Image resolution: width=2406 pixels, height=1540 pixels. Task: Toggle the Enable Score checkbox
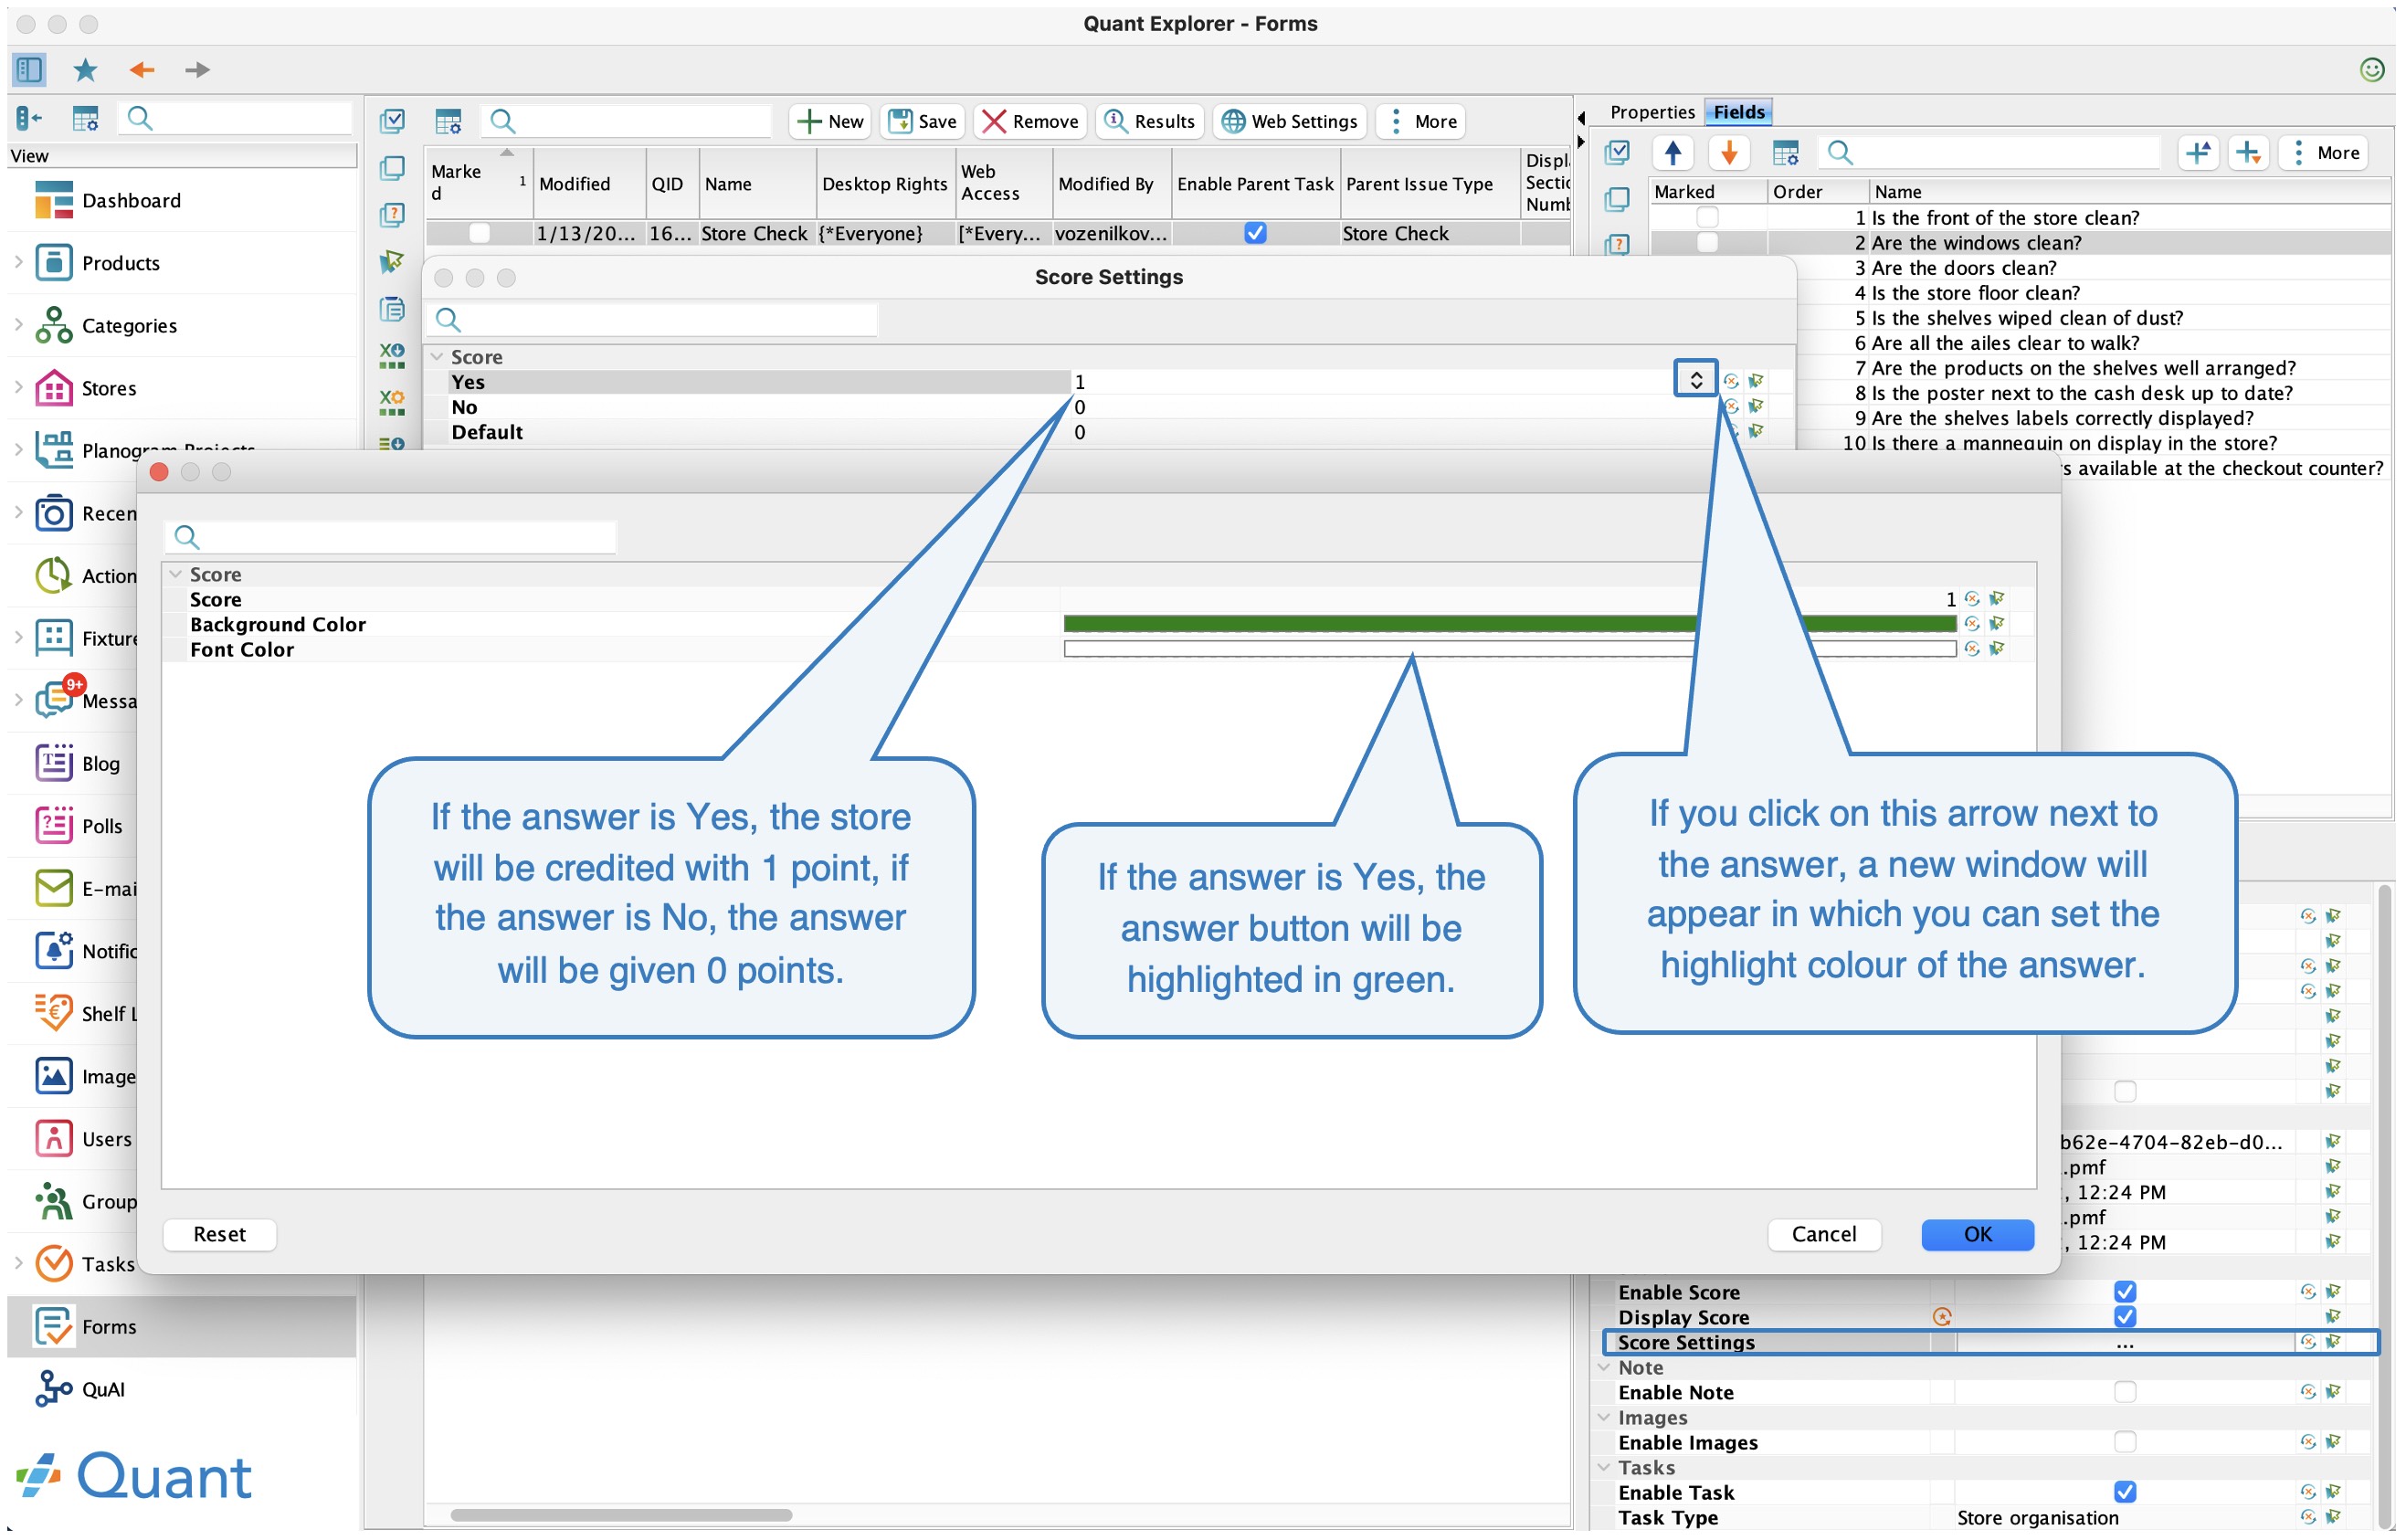[2125, 1292]
